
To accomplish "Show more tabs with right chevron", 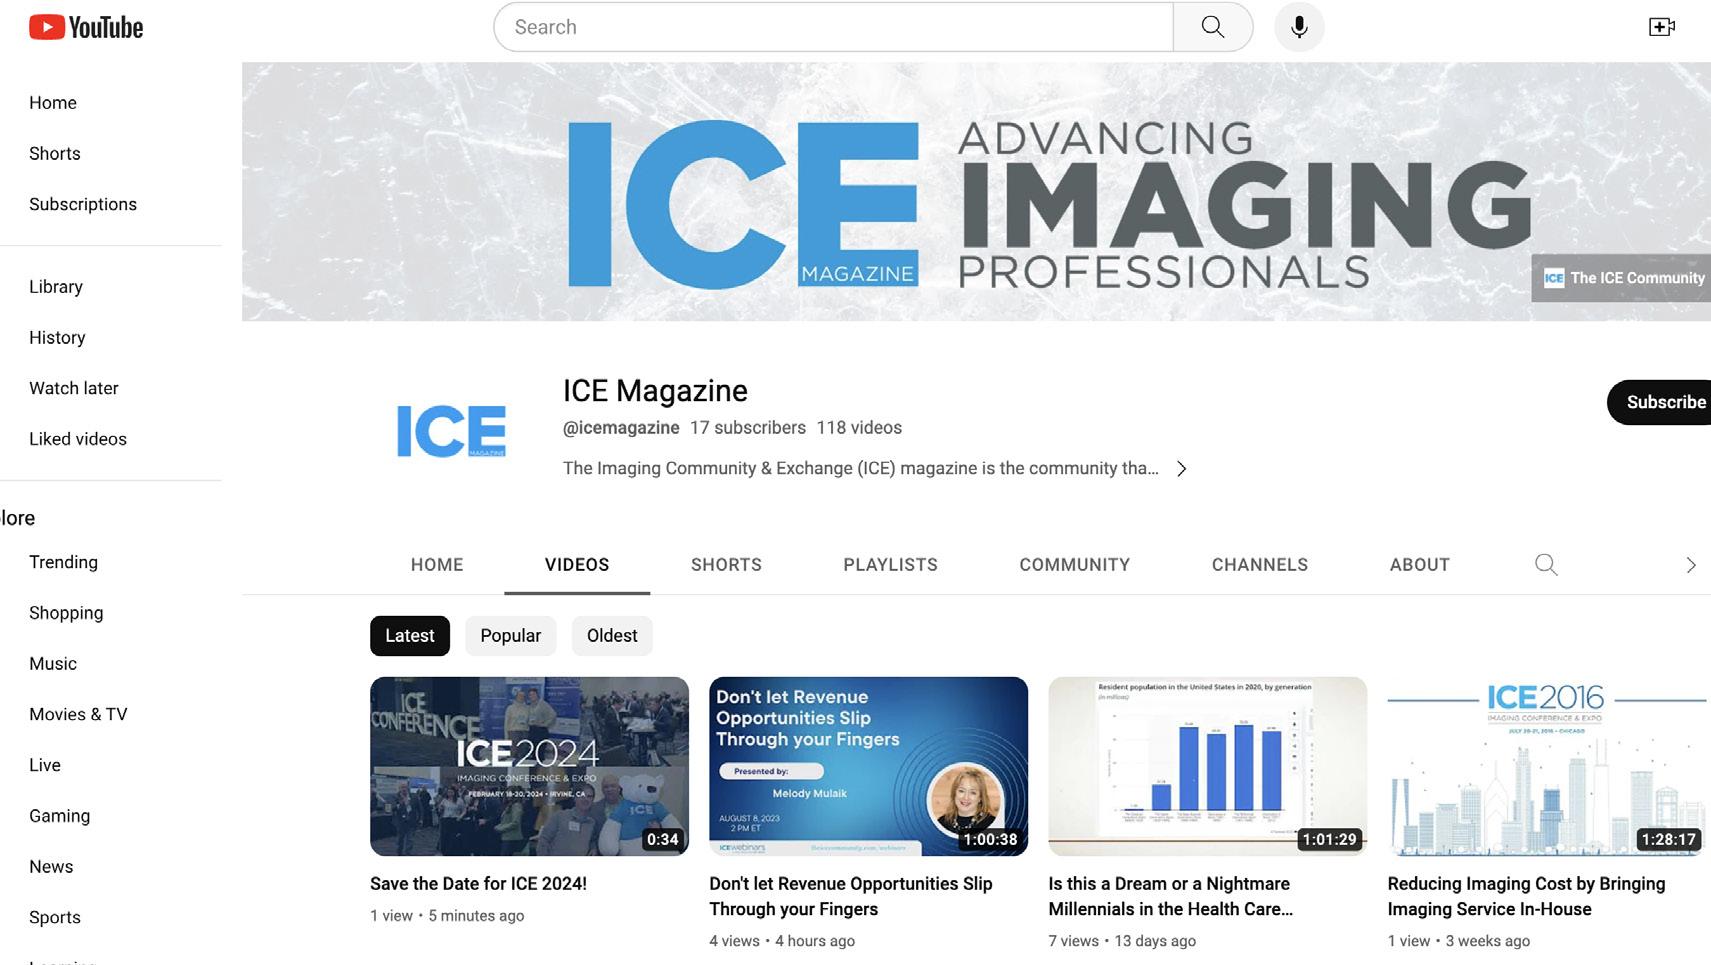I will click(x=1691, y=565).
